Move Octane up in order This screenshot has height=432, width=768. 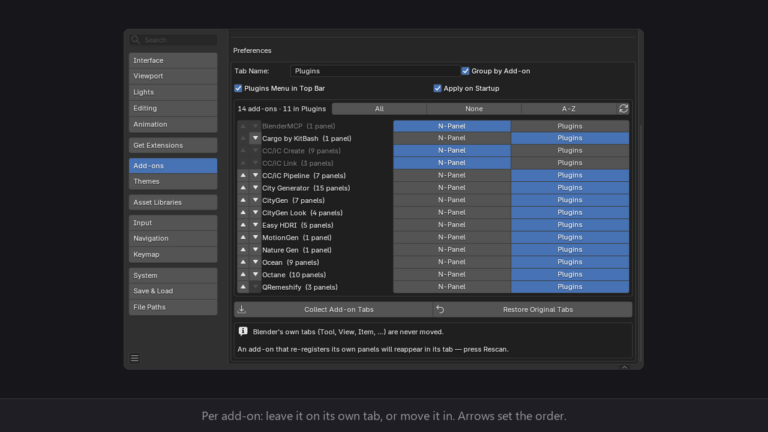243,274
